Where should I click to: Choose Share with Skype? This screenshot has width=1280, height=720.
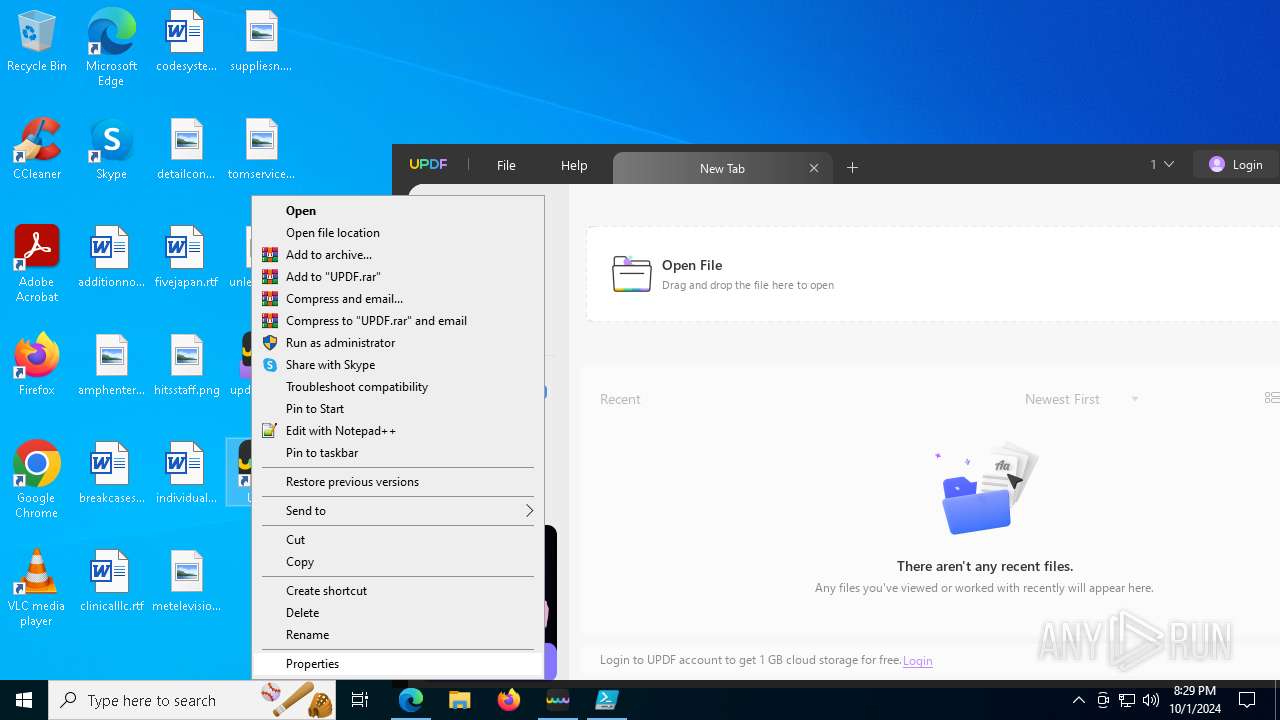click(398, 365)
